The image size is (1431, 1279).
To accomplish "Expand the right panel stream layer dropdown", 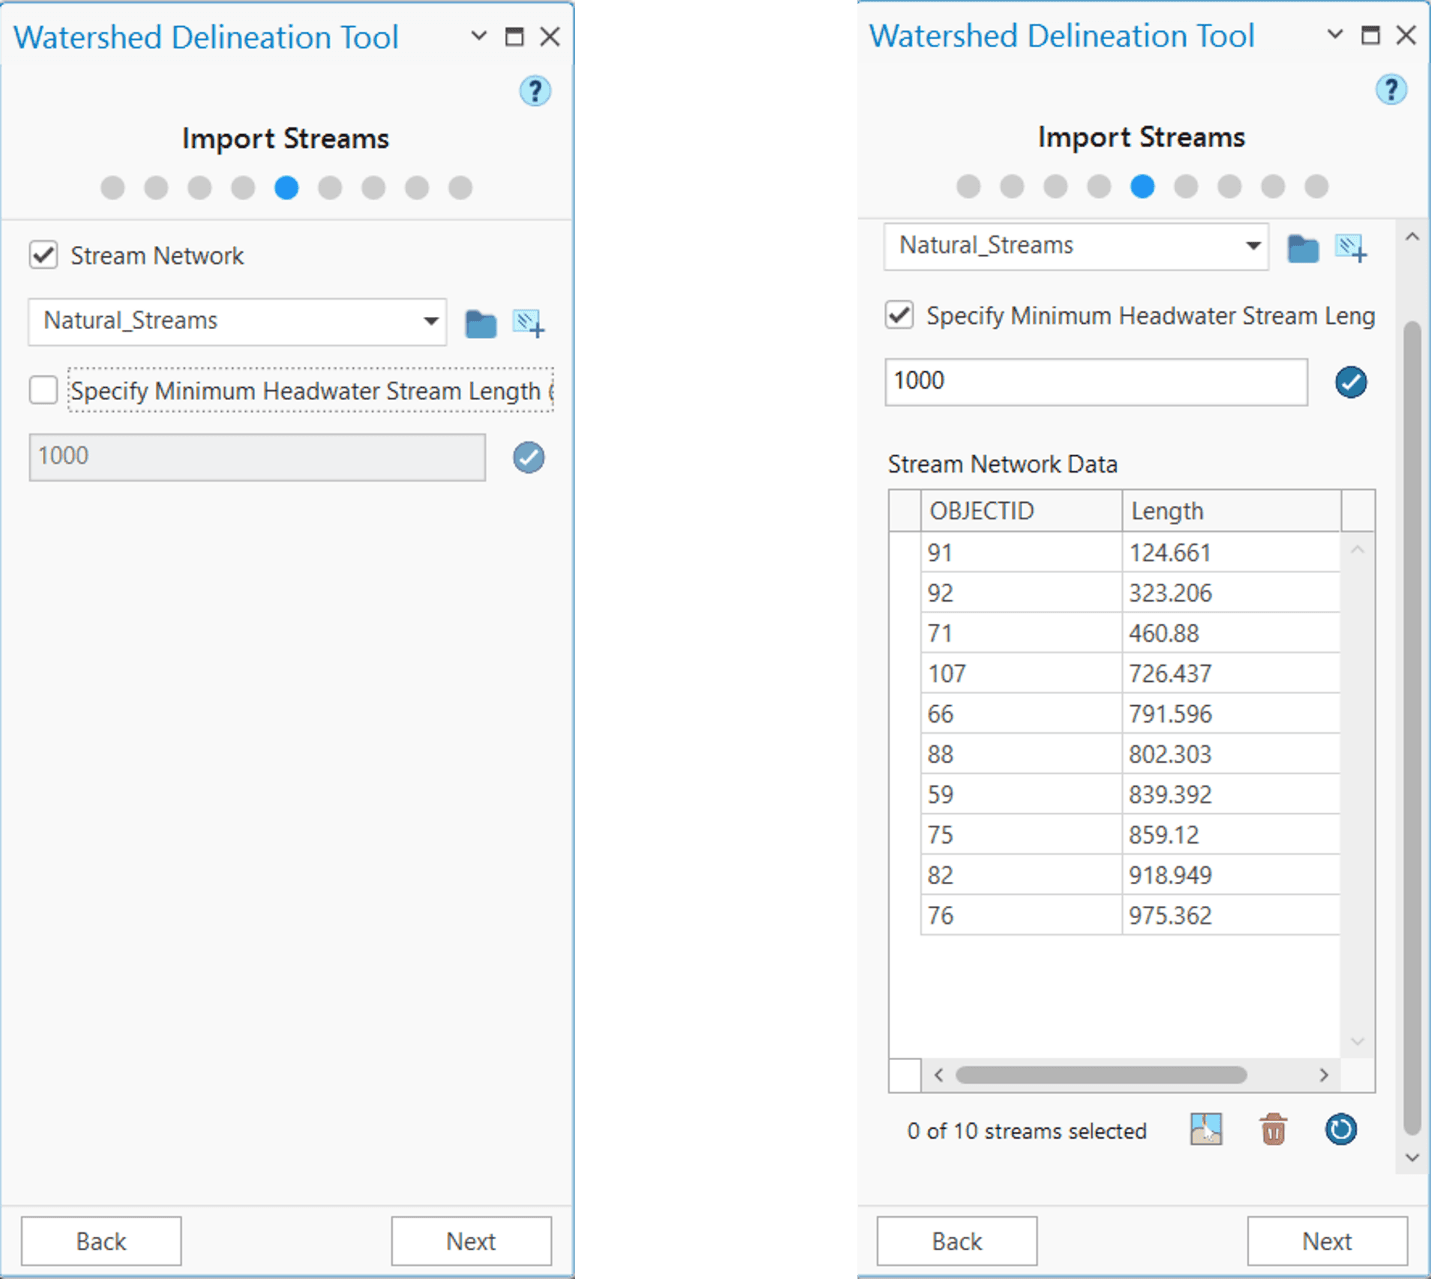I will 1253,246.
